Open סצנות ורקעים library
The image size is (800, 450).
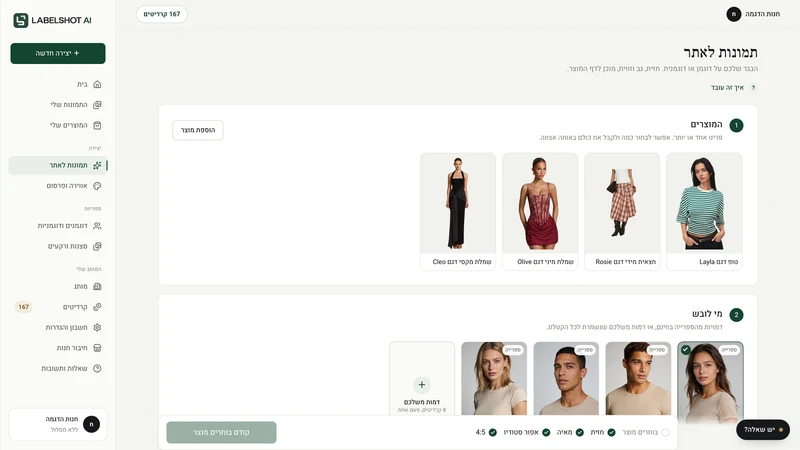[x=58, y=246]
